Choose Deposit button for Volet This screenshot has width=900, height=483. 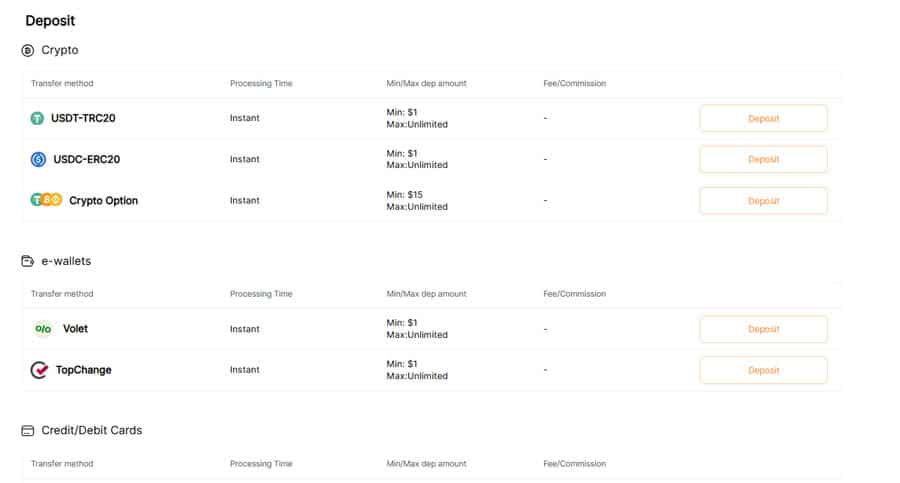[x=763, y=329]
